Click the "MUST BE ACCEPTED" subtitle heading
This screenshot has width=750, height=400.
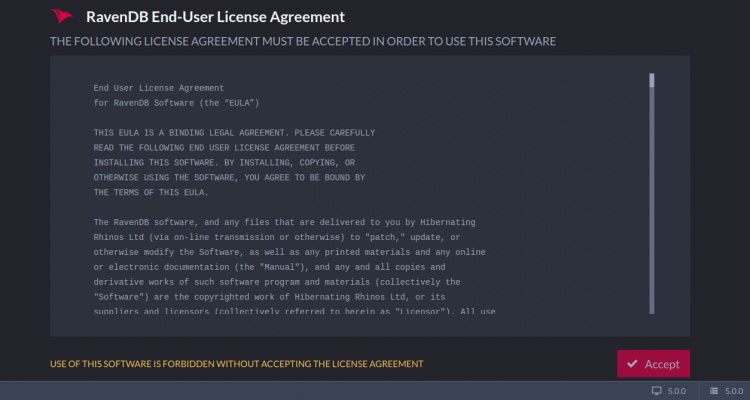click(x=303, y=41)
